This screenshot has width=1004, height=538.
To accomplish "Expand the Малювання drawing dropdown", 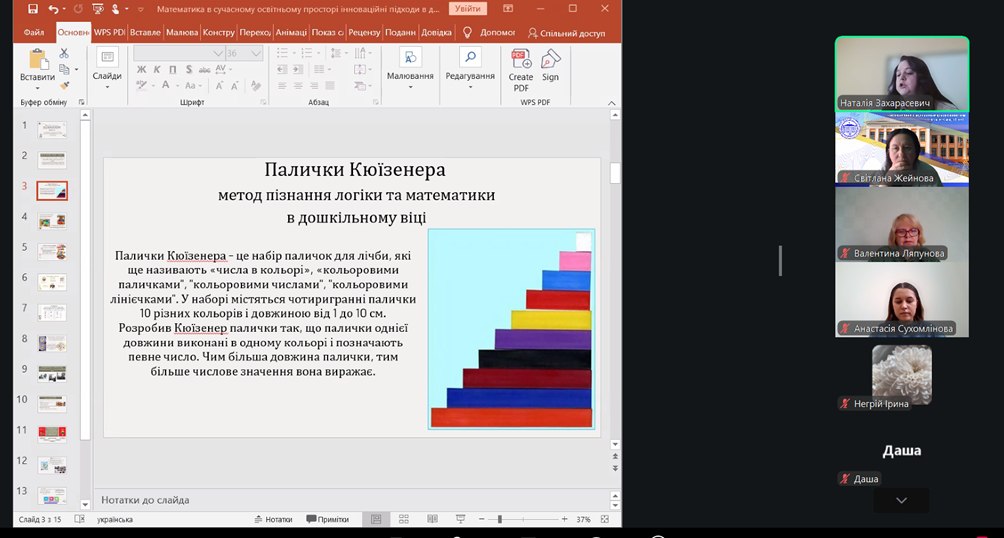I will pyautogui.click(x=410, y=82).
